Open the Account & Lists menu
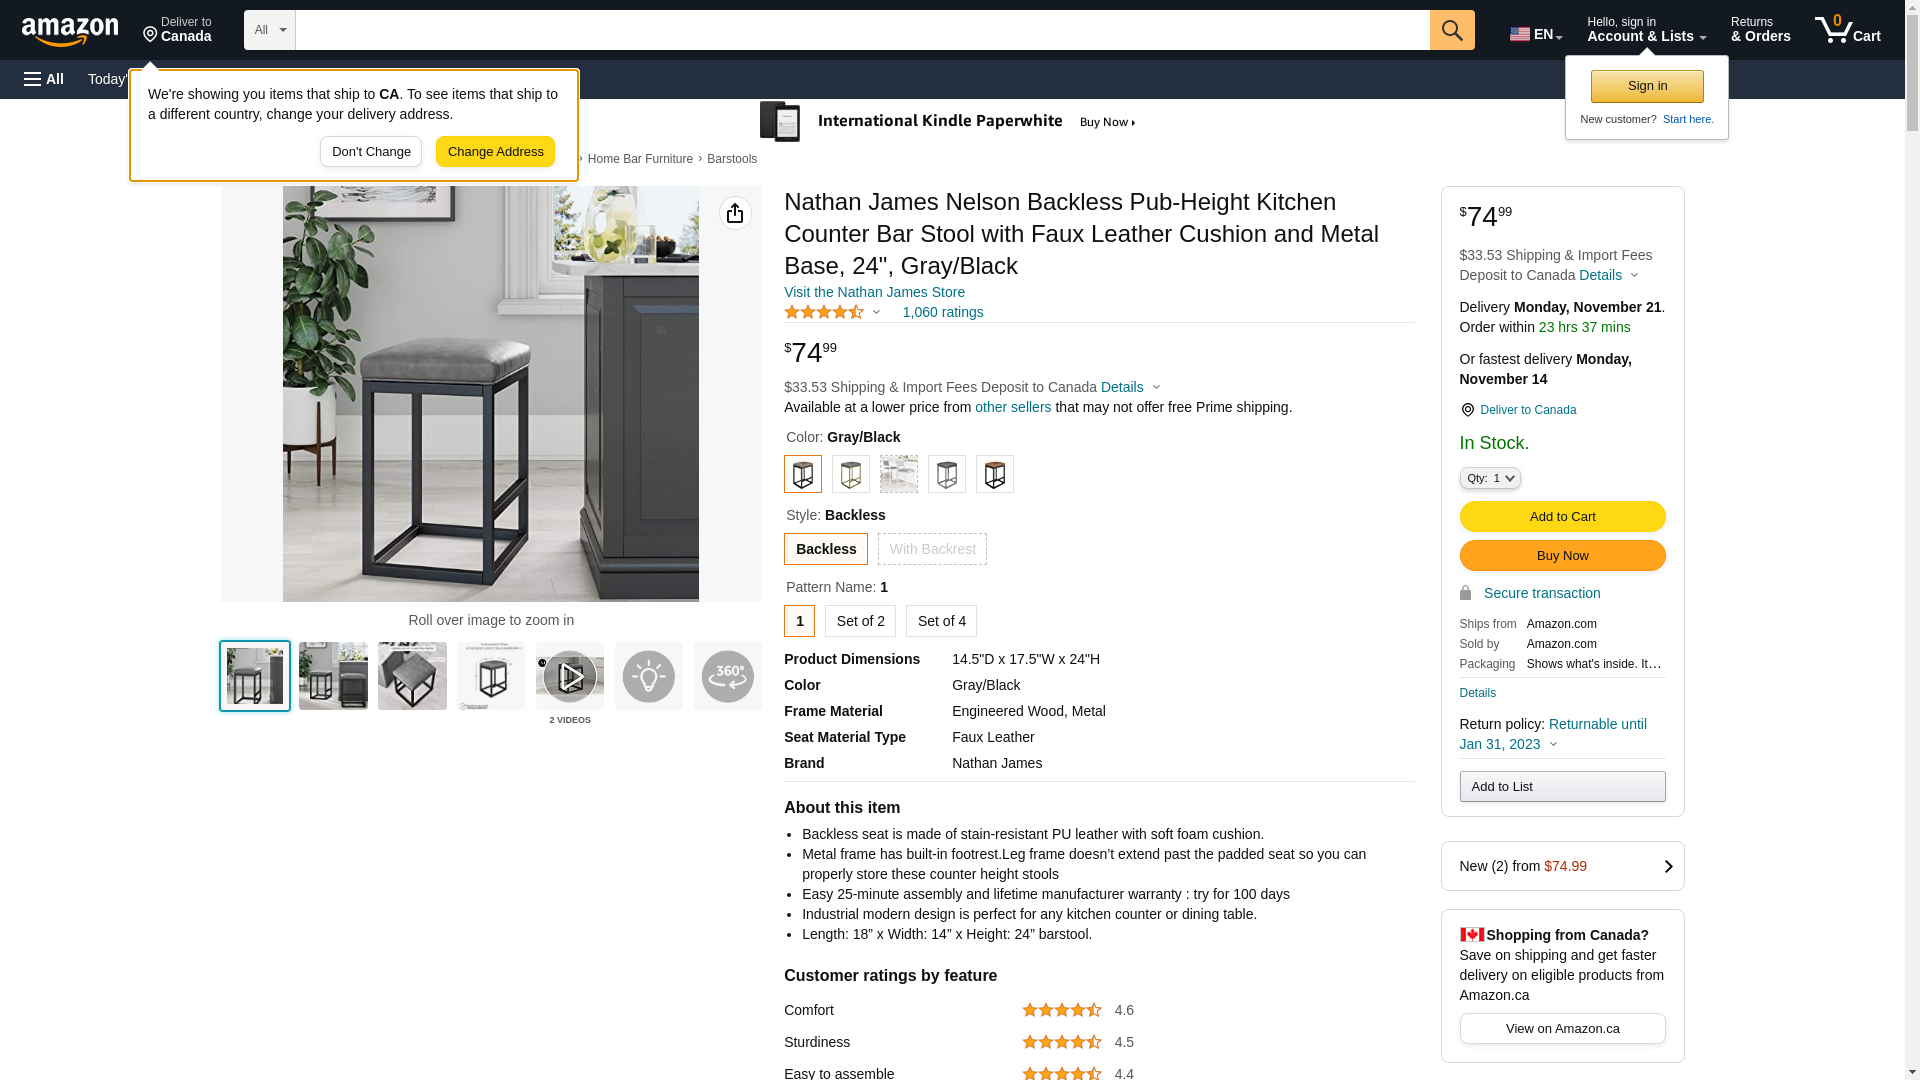Viewport: 1920px width, 1080px height. pyautogui.click(x=1646, y=30)
